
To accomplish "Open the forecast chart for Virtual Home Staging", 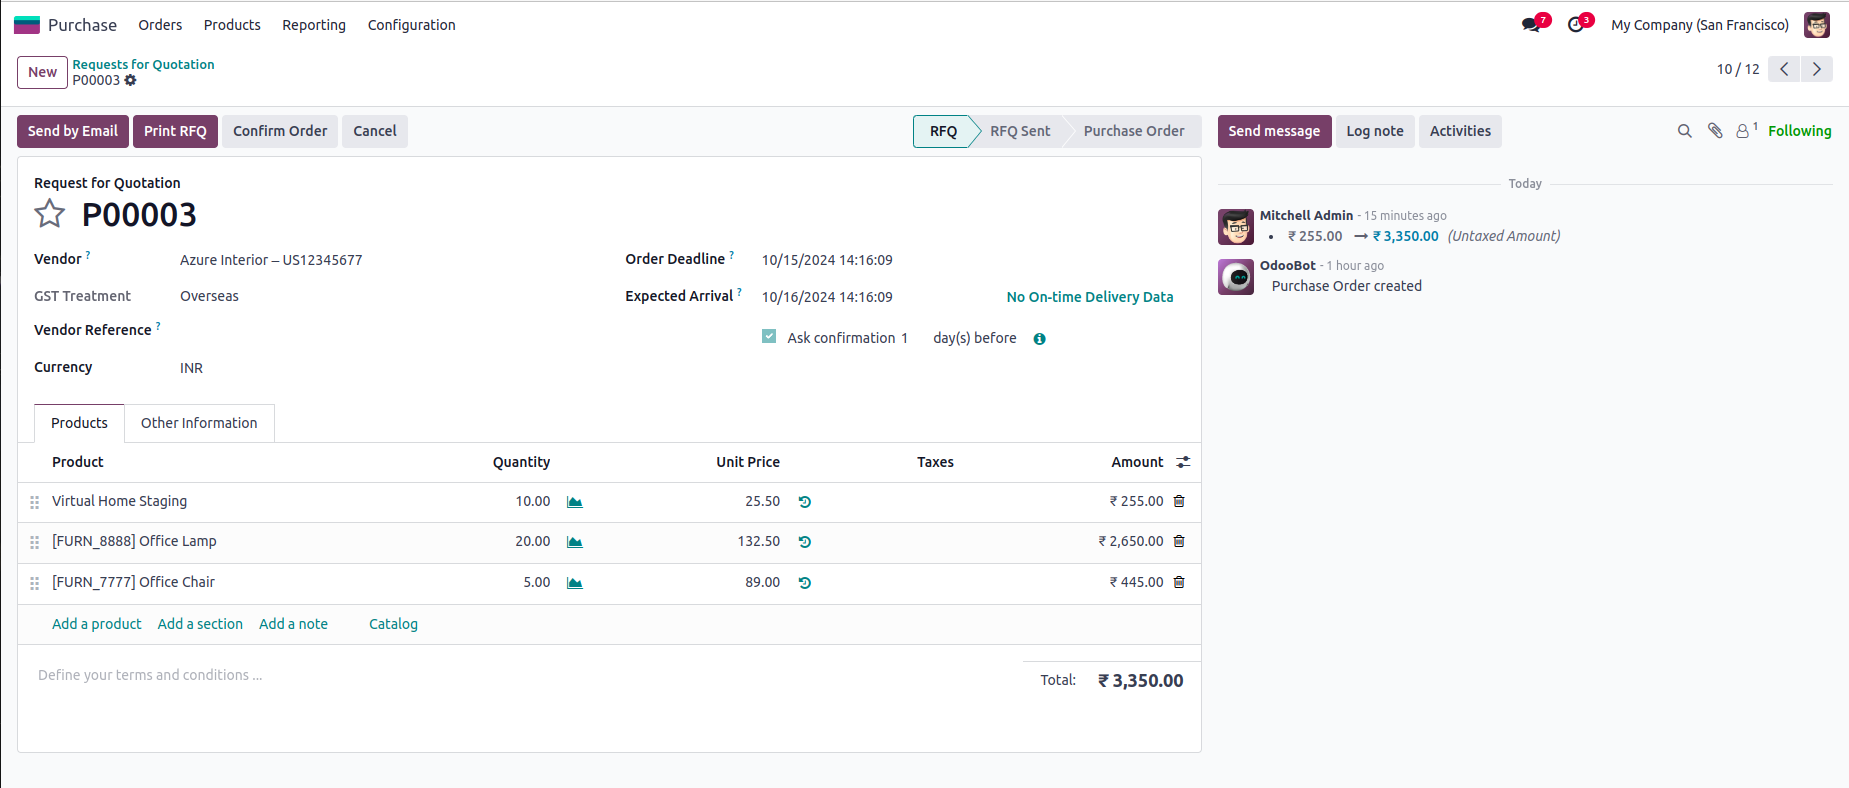I will pyautogui.click(x=575, y=502).
